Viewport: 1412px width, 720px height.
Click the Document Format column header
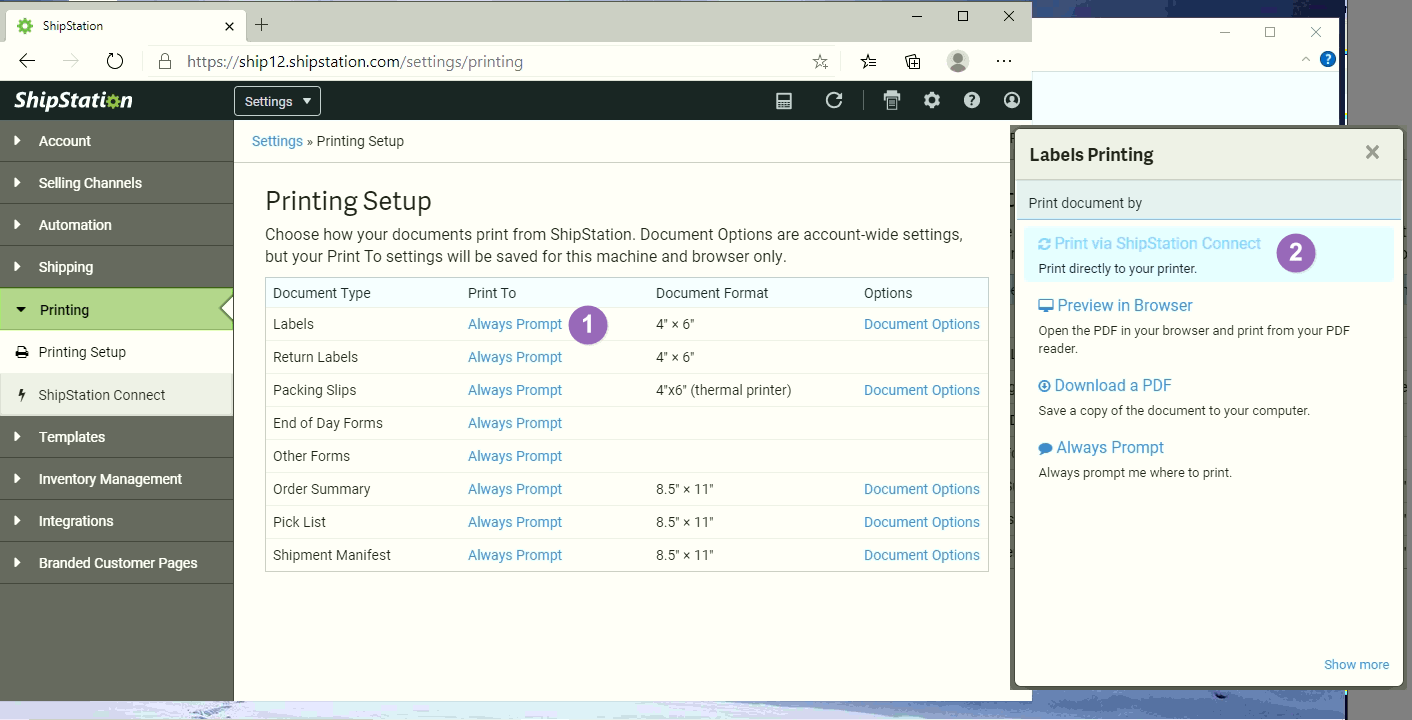[712, 293]
